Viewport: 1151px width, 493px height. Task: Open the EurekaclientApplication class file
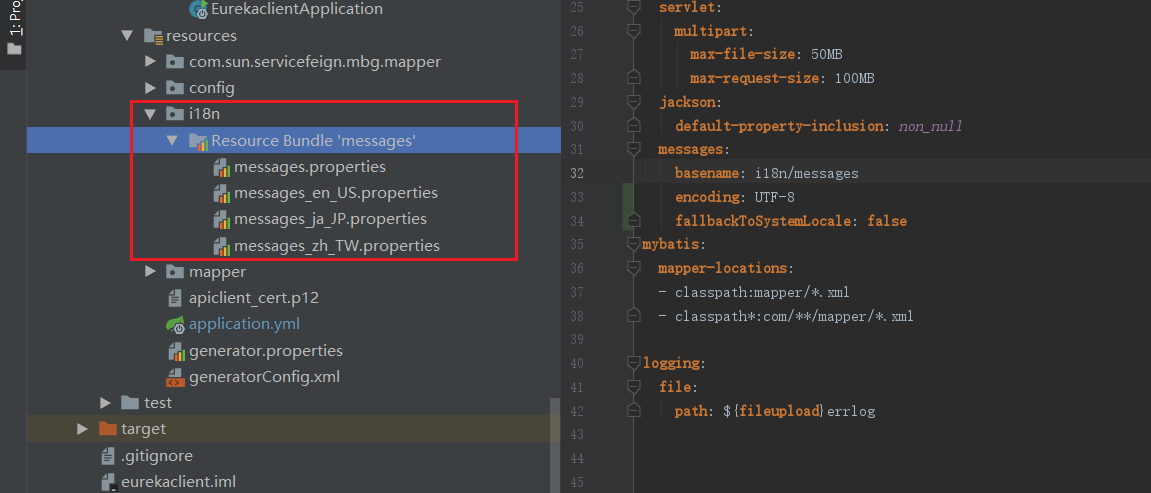(296, 9)
